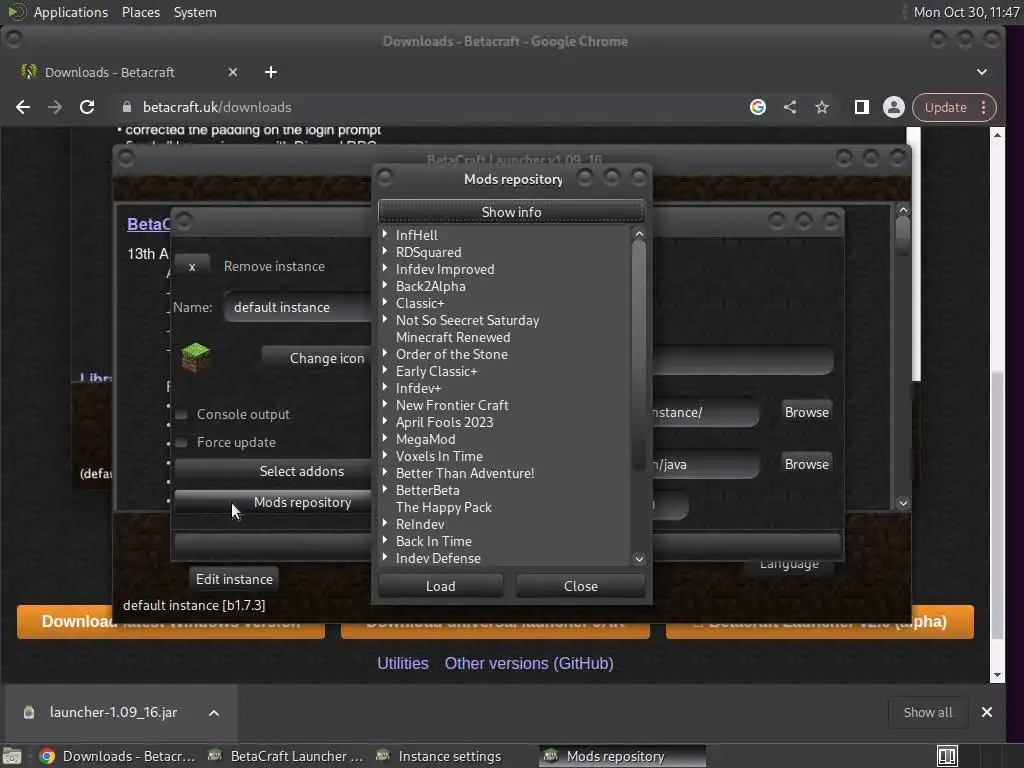Expand Order of the Stone
The width and height of the screenshot is (1024, 768).
tap(385, 353)
